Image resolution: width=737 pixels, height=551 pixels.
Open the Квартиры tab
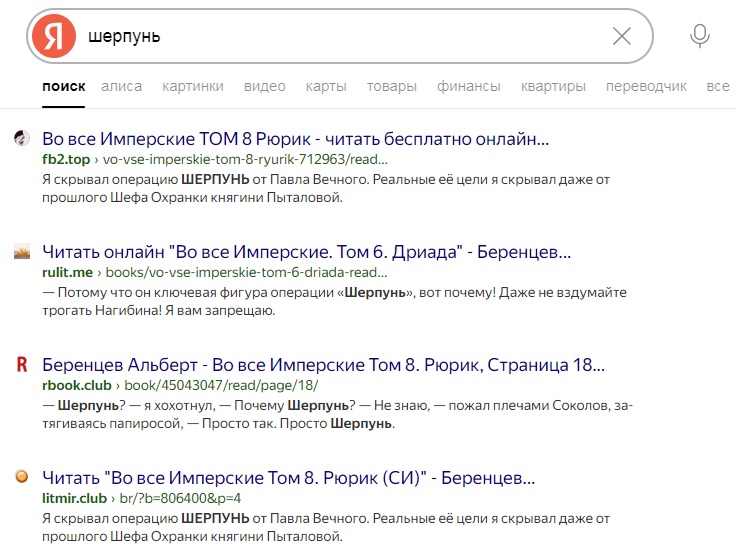[553, 86]
